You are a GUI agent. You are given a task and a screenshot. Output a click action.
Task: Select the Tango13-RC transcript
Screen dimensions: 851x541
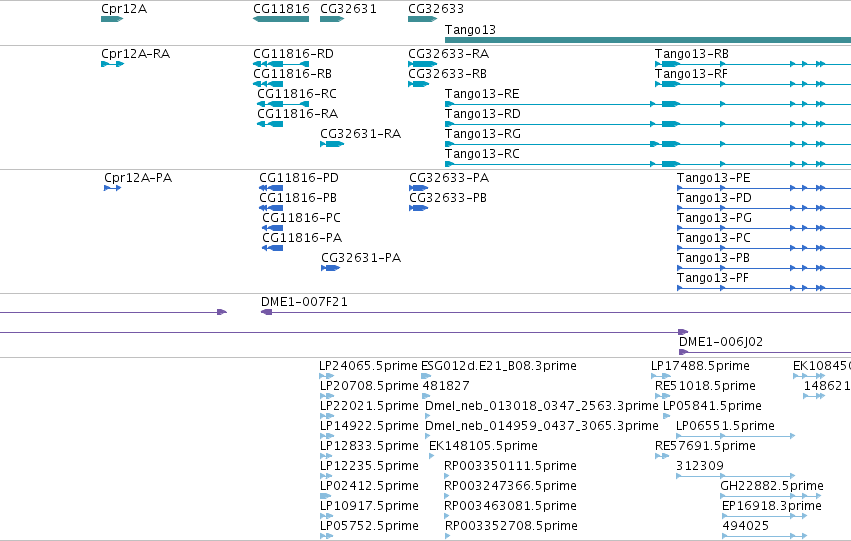648,164
